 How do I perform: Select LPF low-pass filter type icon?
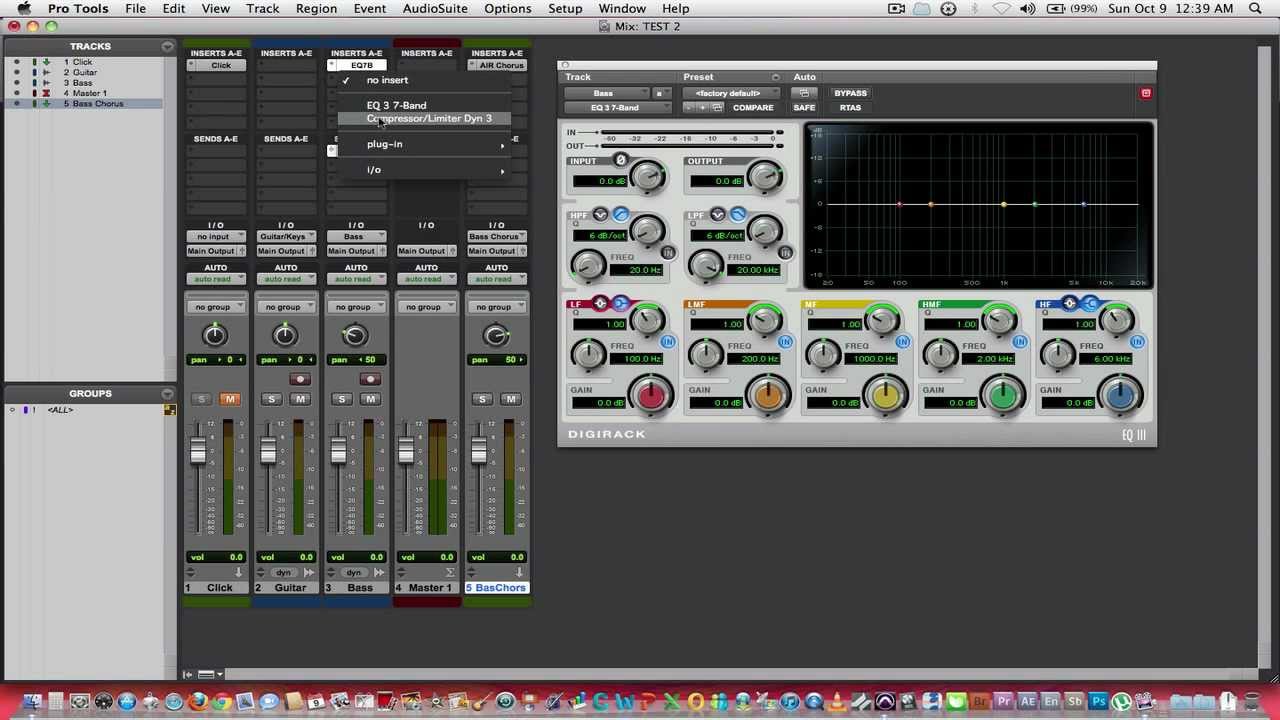738,215
